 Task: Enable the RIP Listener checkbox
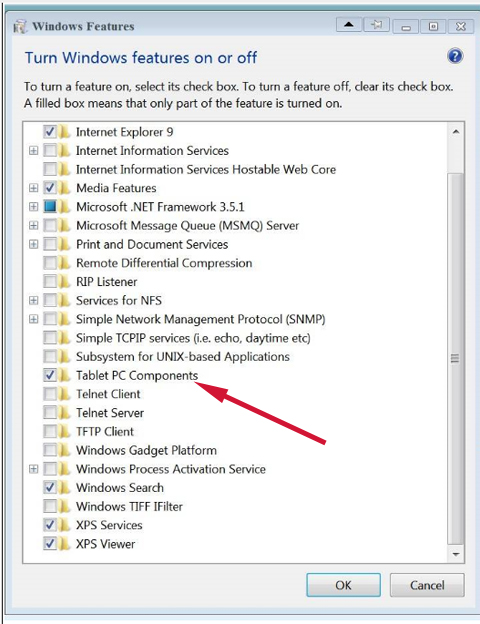click(50, 281)
